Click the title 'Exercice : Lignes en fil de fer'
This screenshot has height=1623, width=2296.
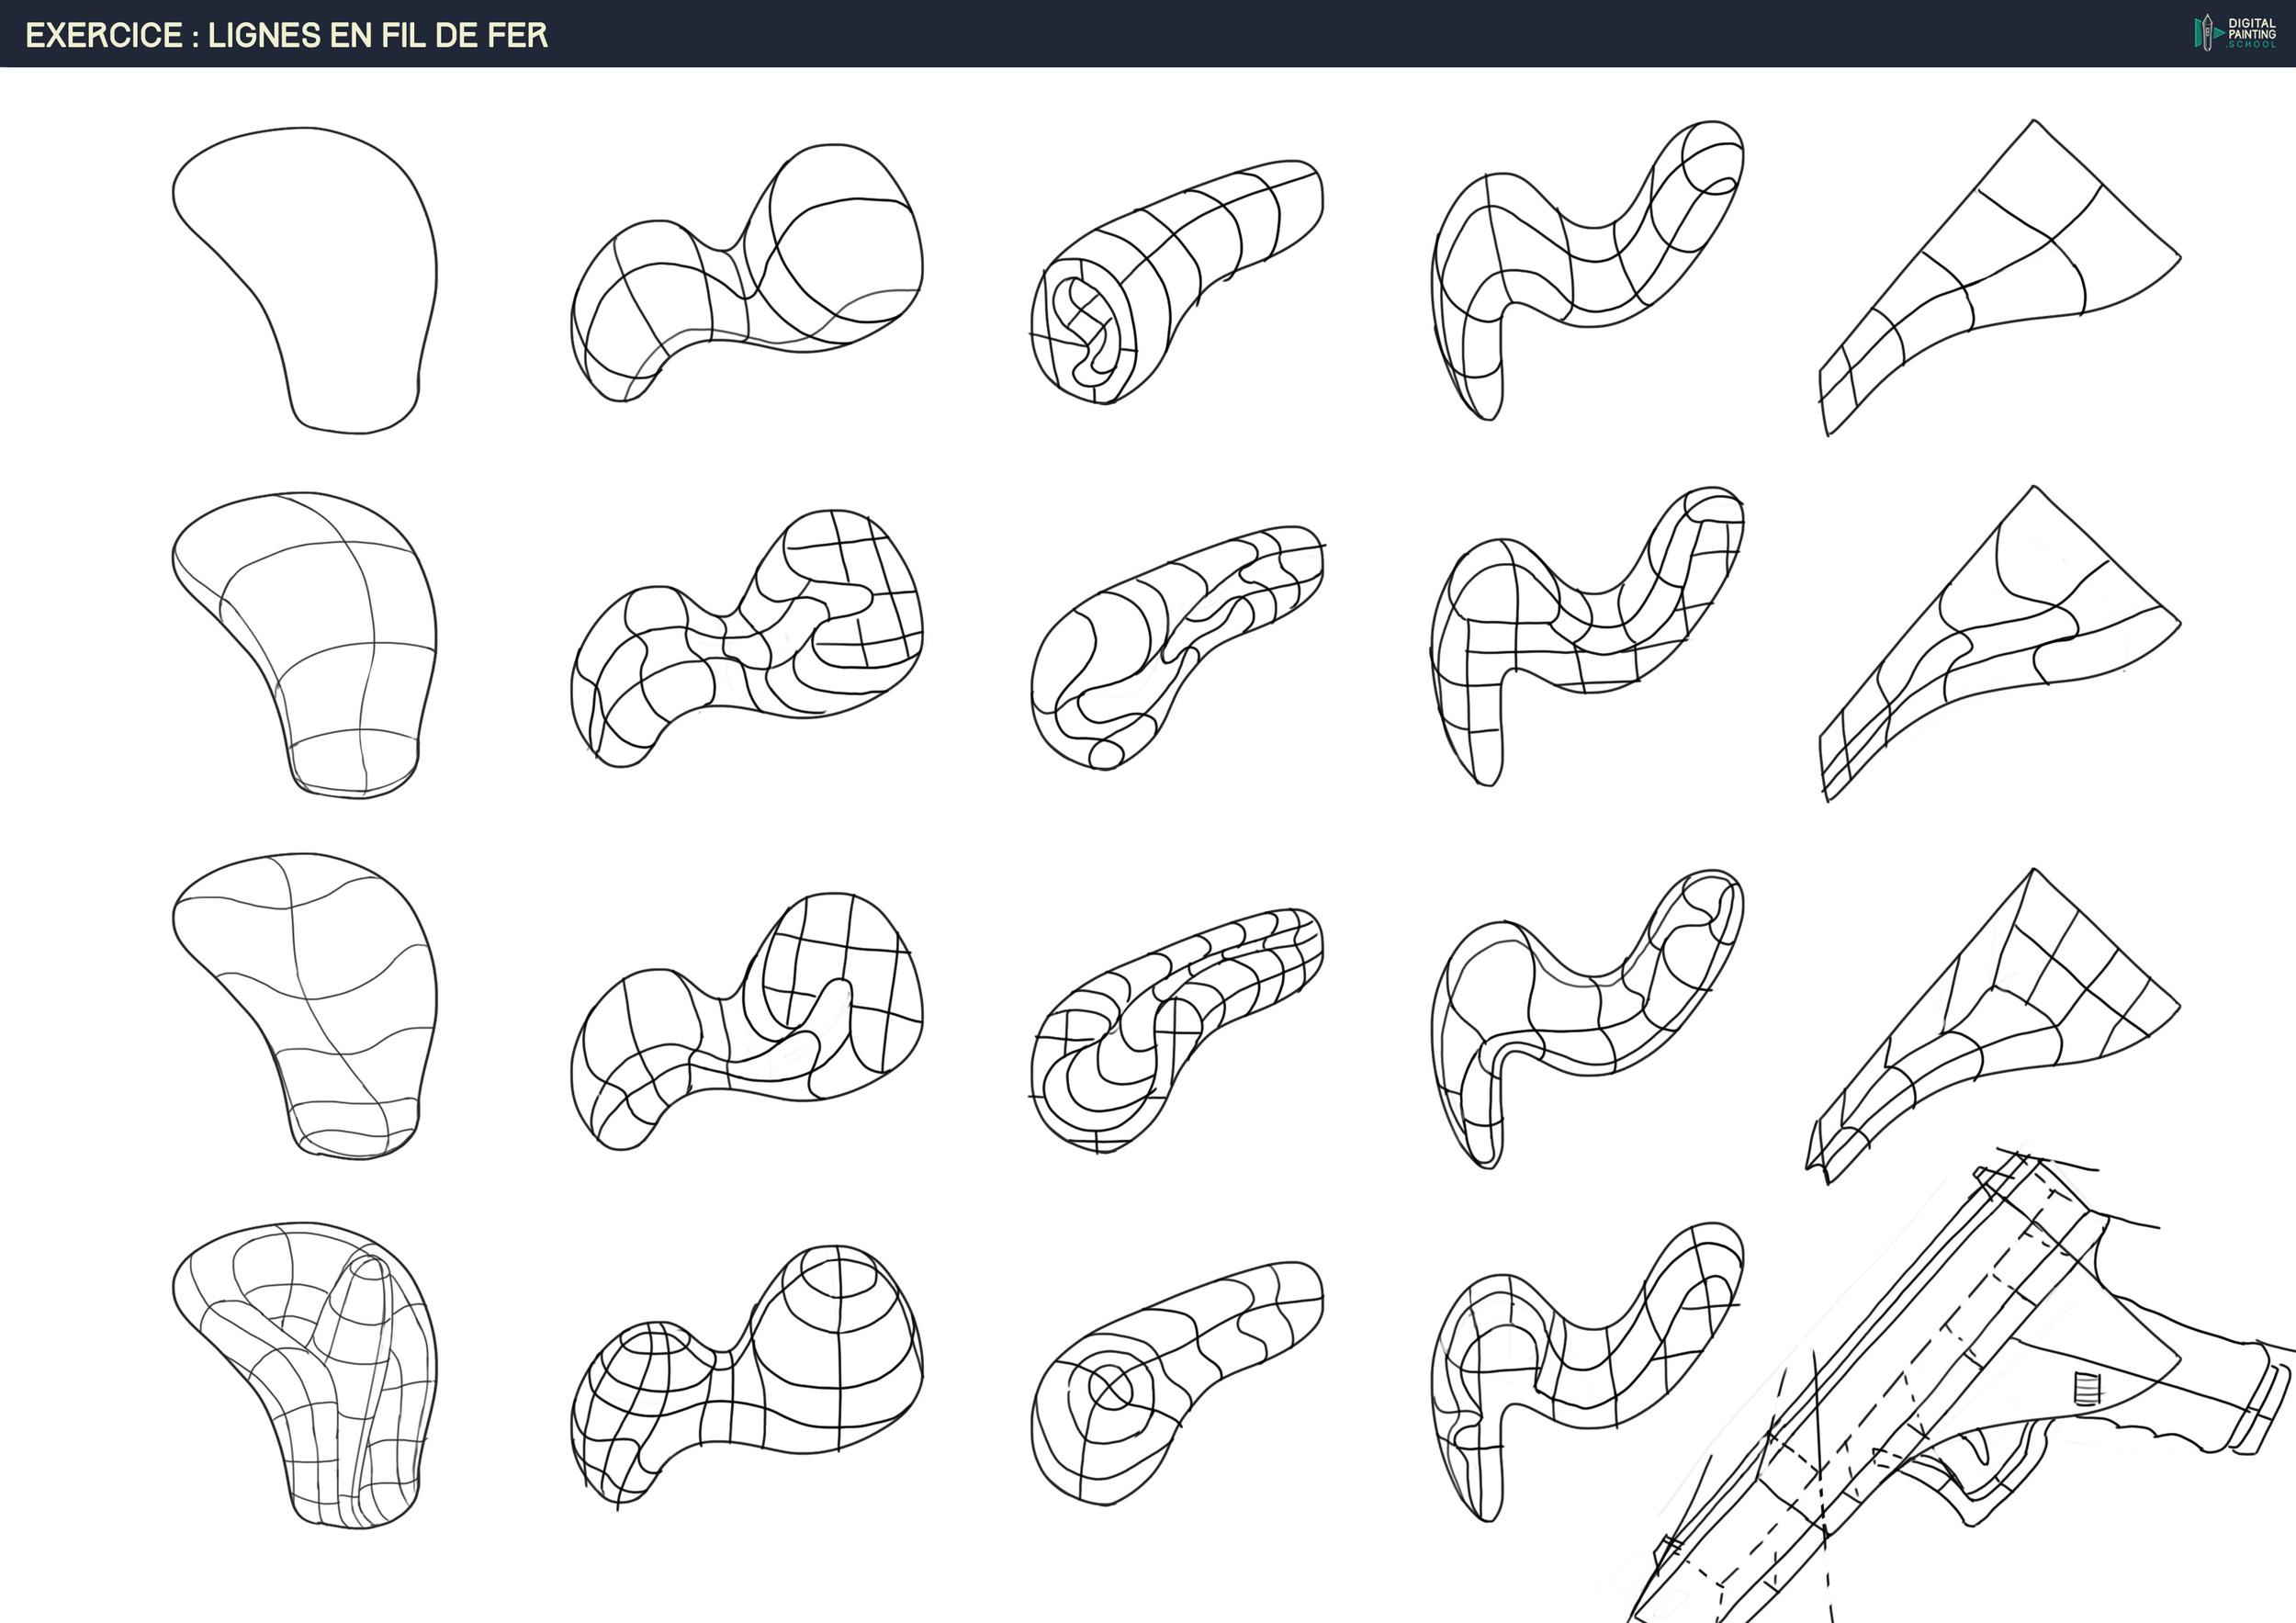287,35
